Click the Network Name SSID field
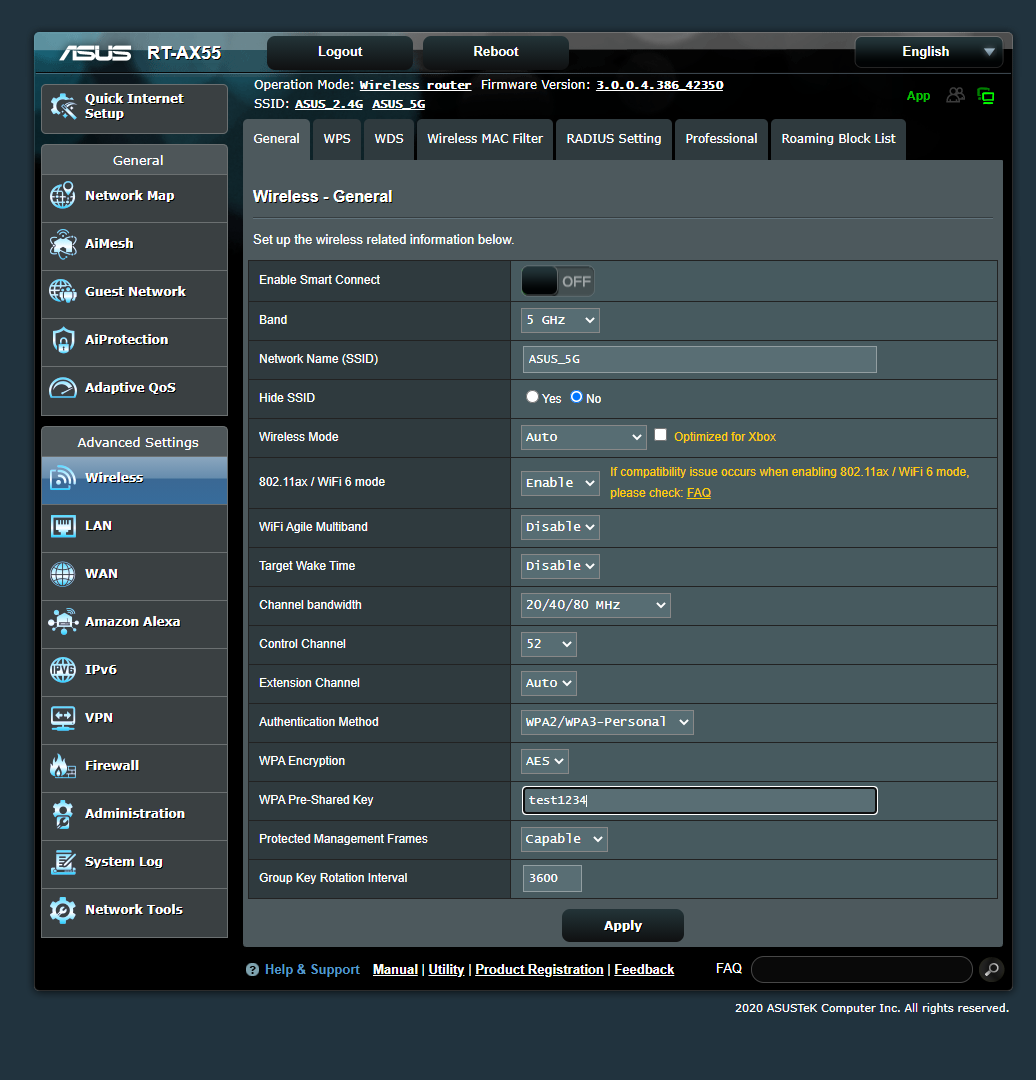Viewport: 1036px width, 1080px height. [x=699, y=360]
